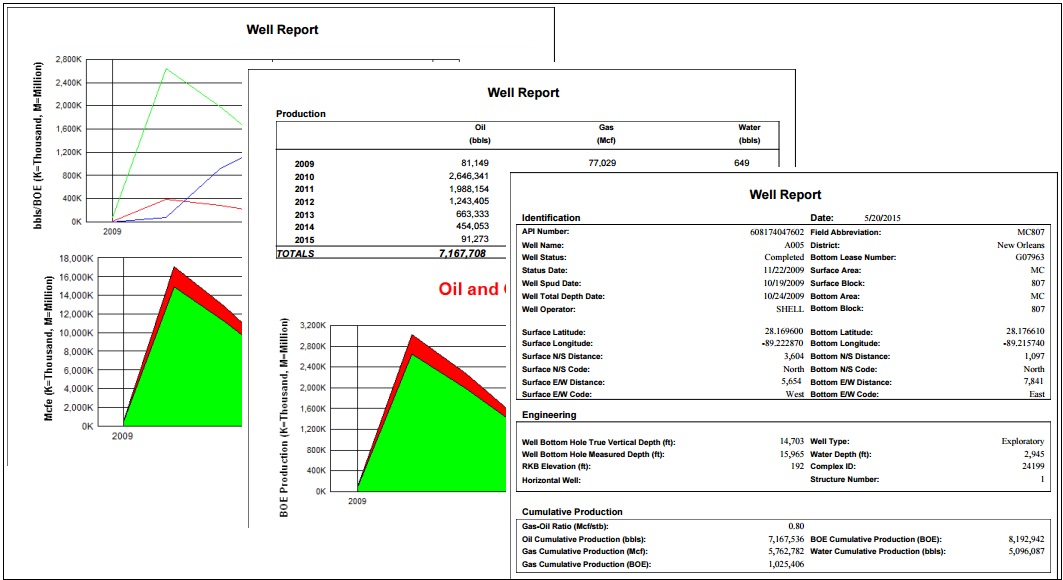Click the Cumulative Production section heading
Image resolution: width=1063 pixels, height=580 pixels.
tap(572, 512)
